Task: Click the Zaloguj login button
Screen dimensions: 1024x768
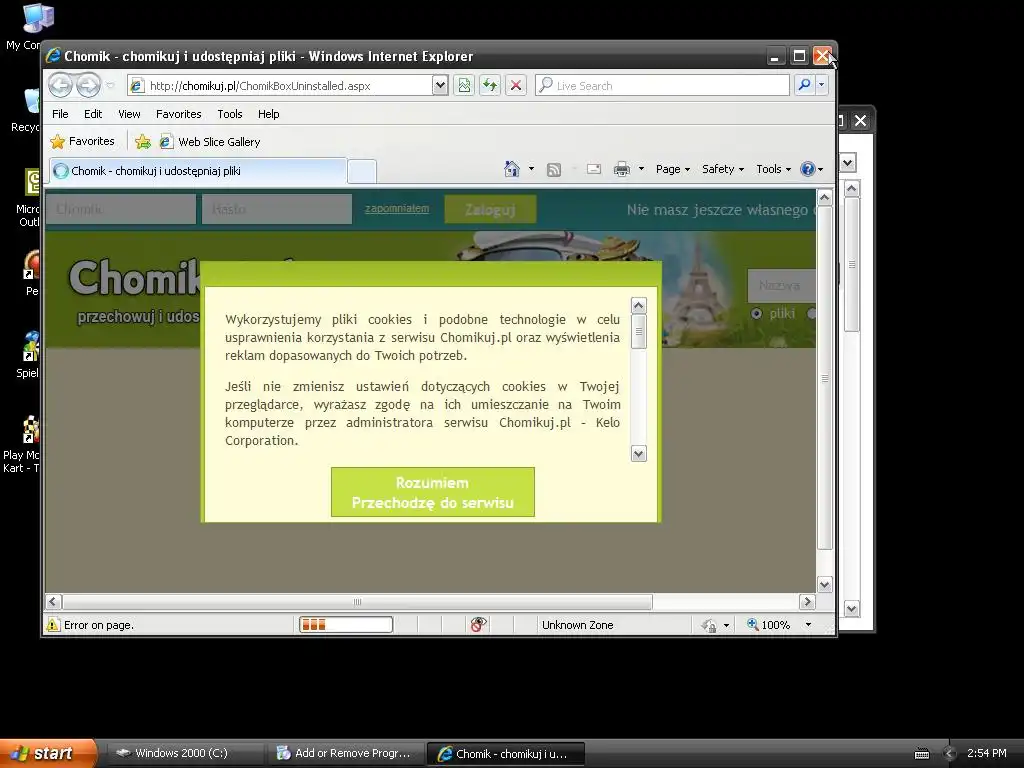Action: 490,210
